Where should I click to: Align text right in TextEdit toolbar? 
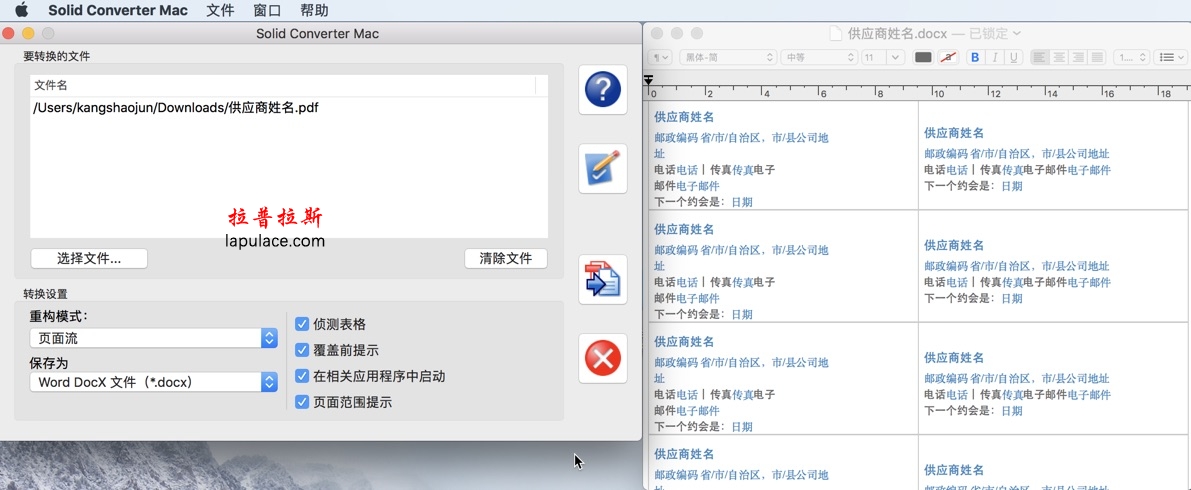(x=1078, y=58)
